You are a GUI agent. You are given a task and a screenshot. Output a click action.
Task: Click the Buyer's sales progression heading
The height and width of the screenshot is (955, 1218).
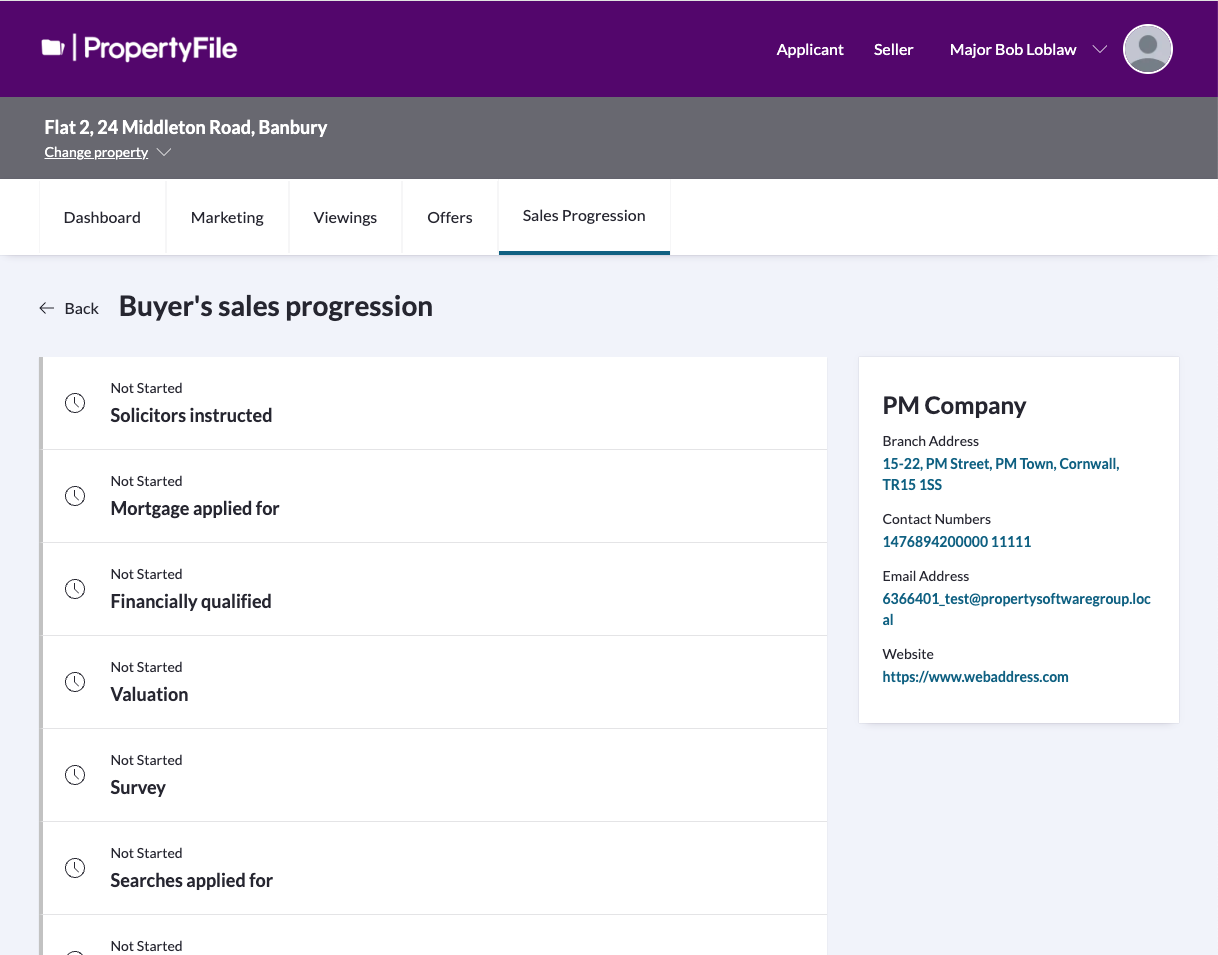pyautogui.click(x=276, y=306)
